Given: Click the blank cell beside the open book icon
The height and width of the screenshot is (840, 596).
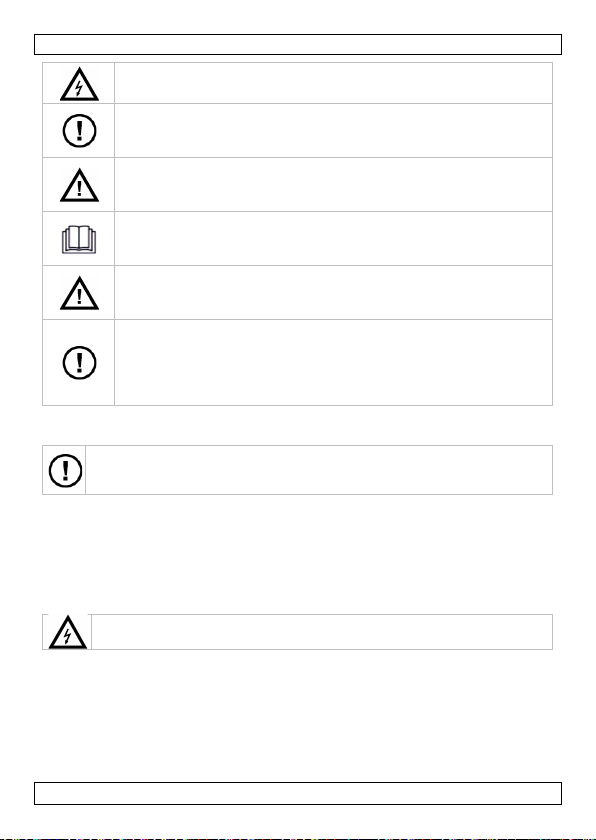Looking at the screenshot, I should tap(333, 239).
